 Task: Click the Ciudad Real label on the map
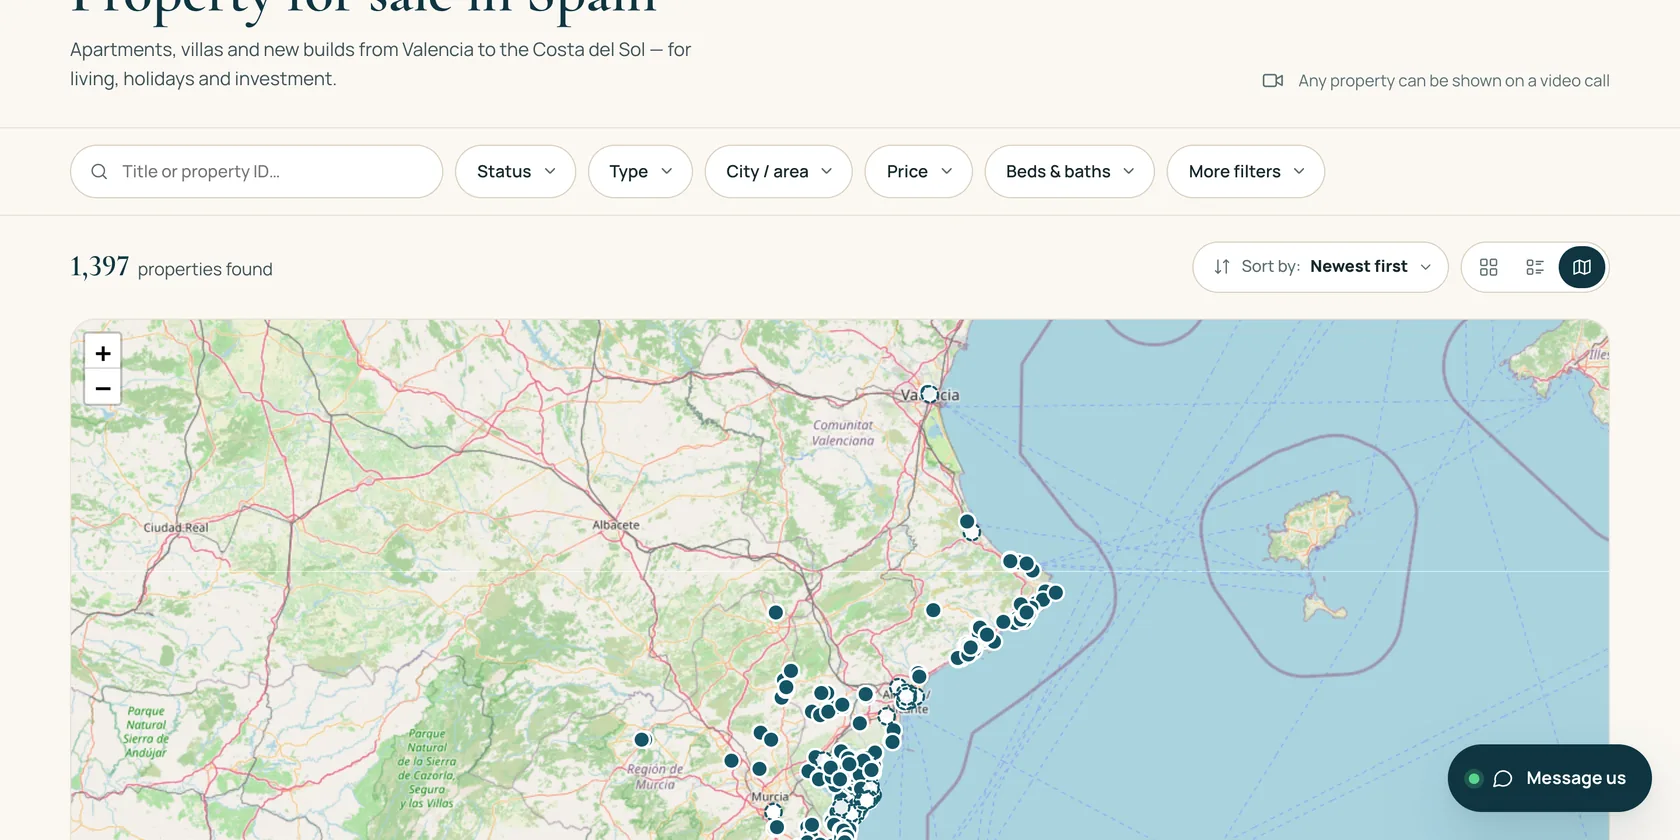176,528
